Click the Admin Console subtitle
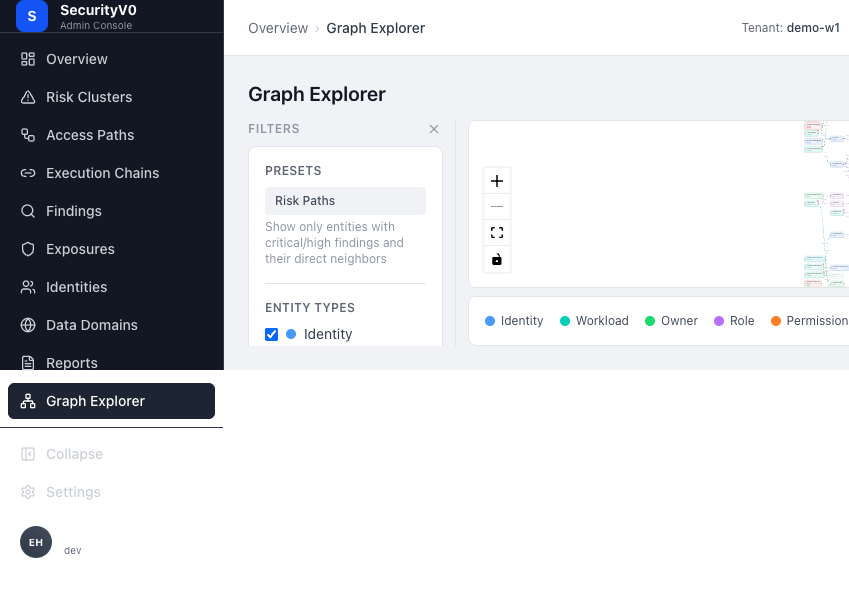The image size is (849, 605). pyautogui.click(x=96, y=25)
